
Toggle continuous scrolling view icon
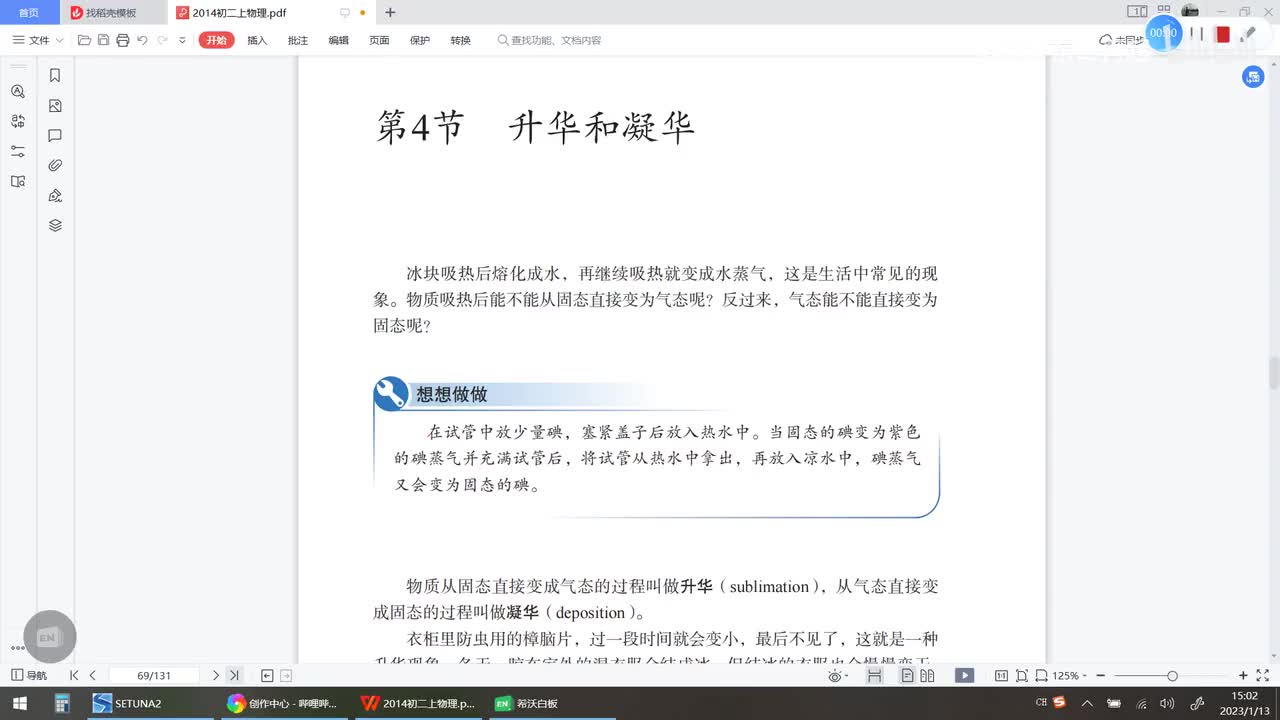coord(875,676)
